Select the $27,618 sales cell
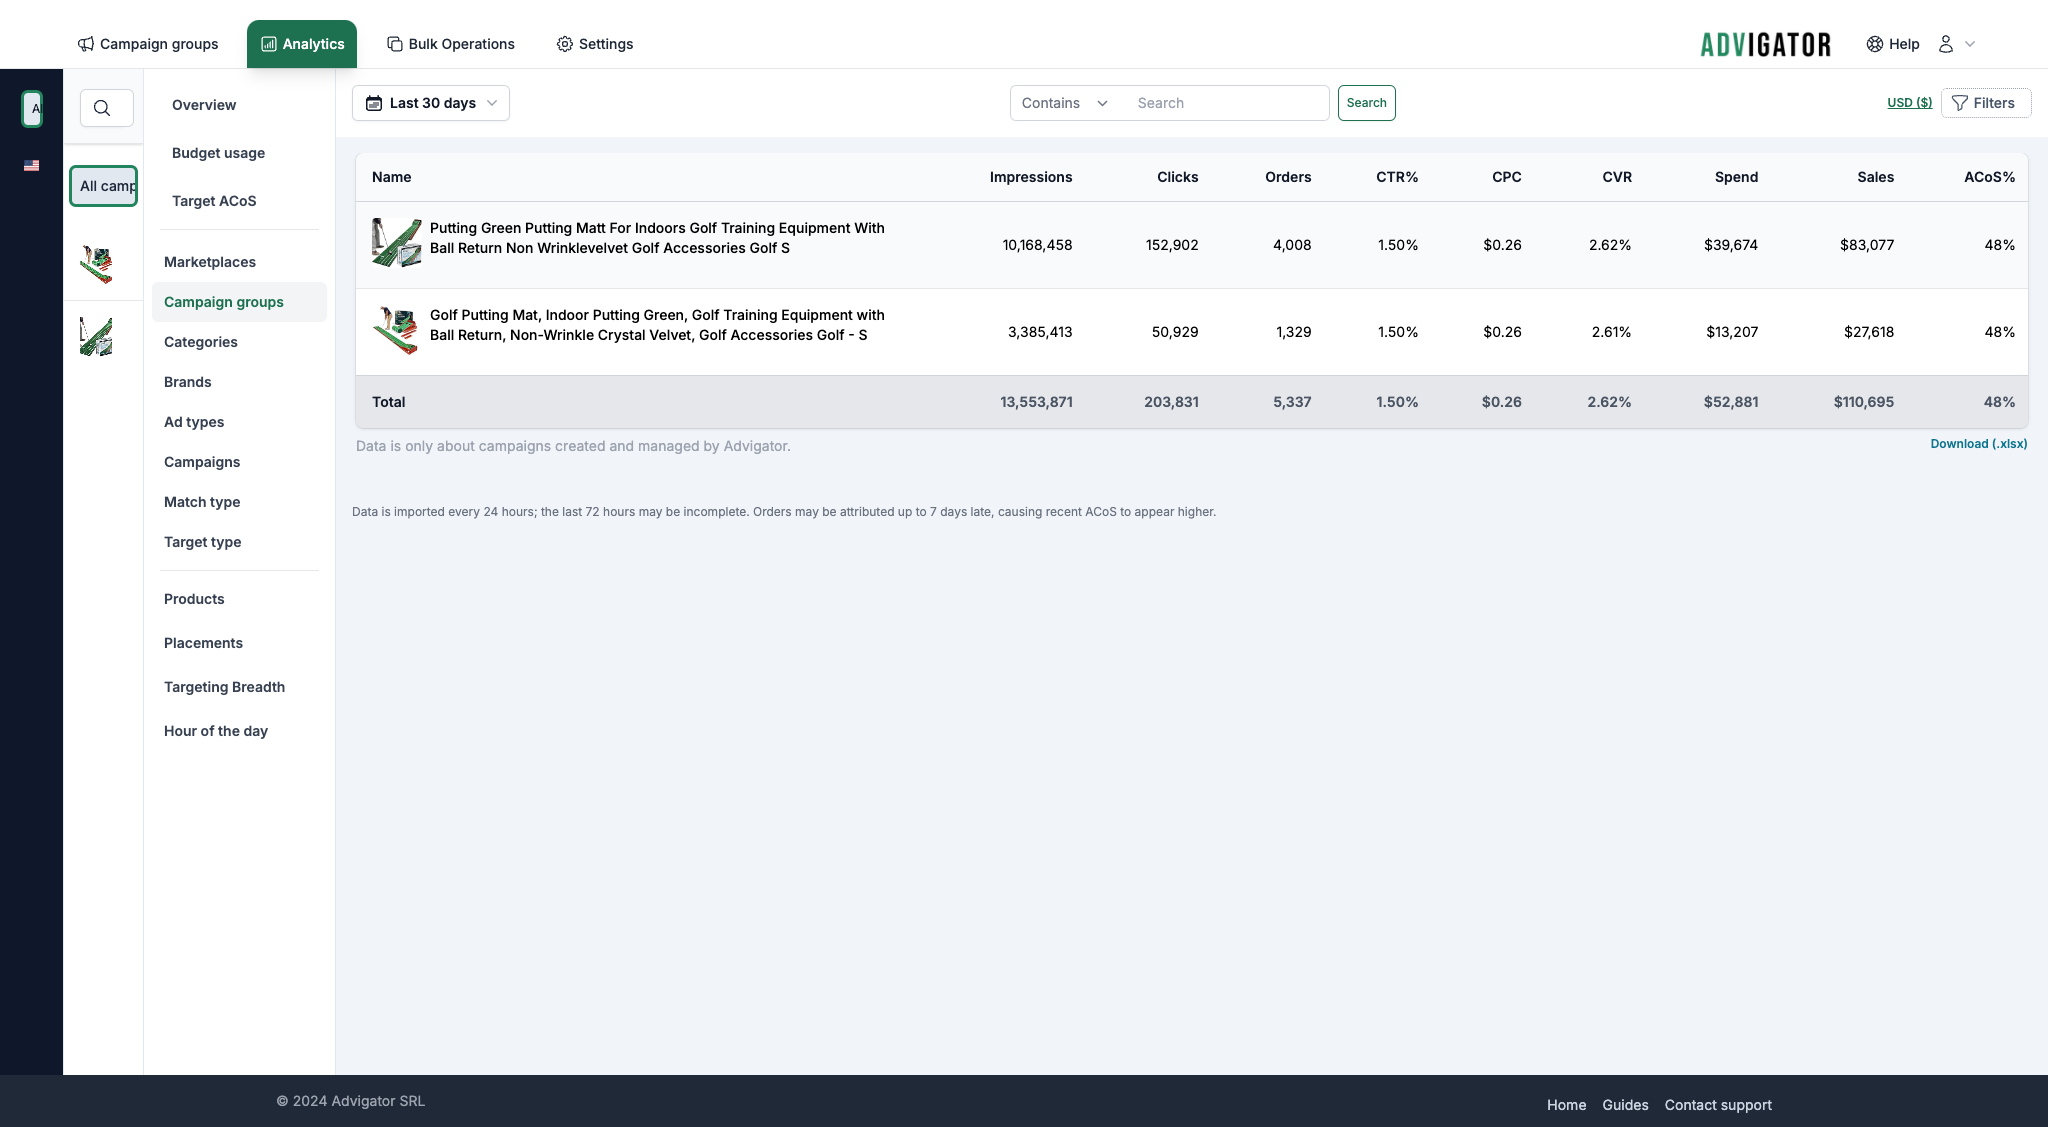 pyautogui.click(x=1869, y=332)
